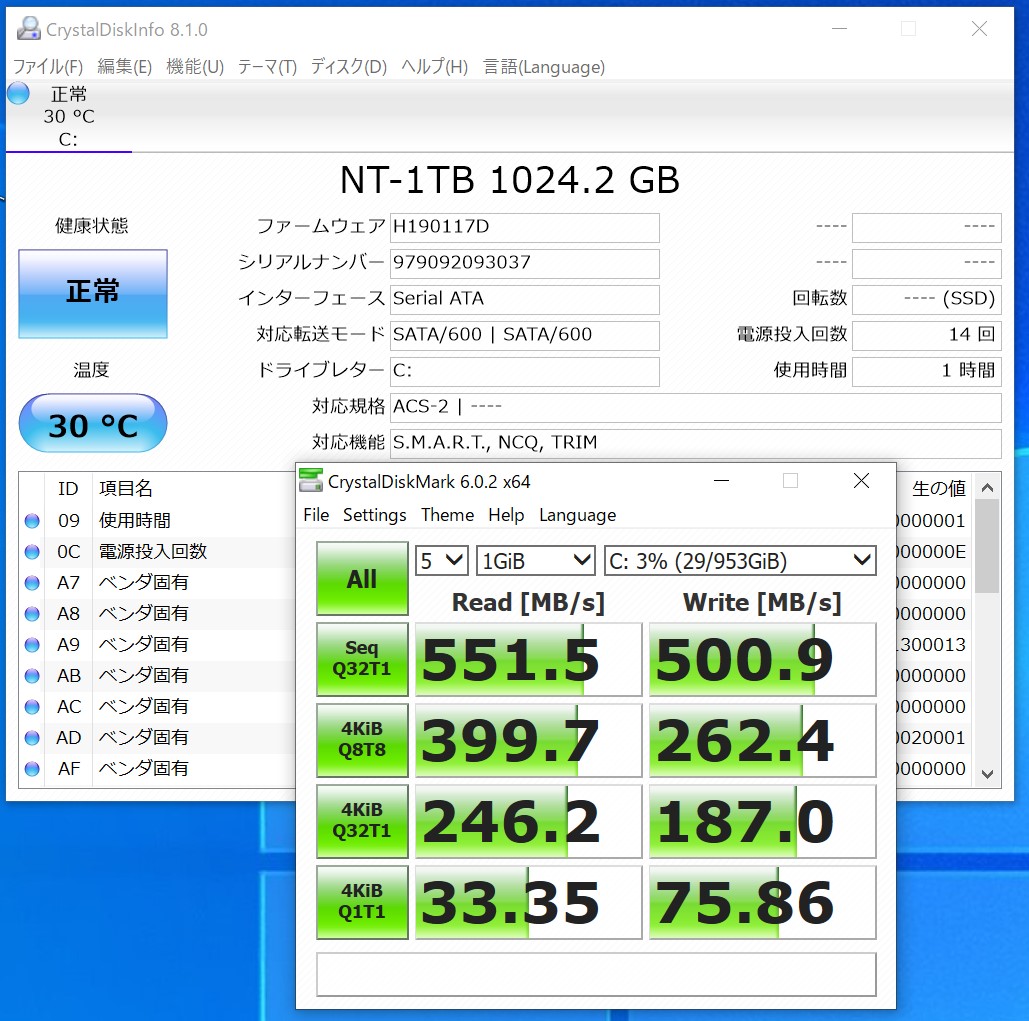
Task: Click the interface field Serial ATA
Action: 524,299
